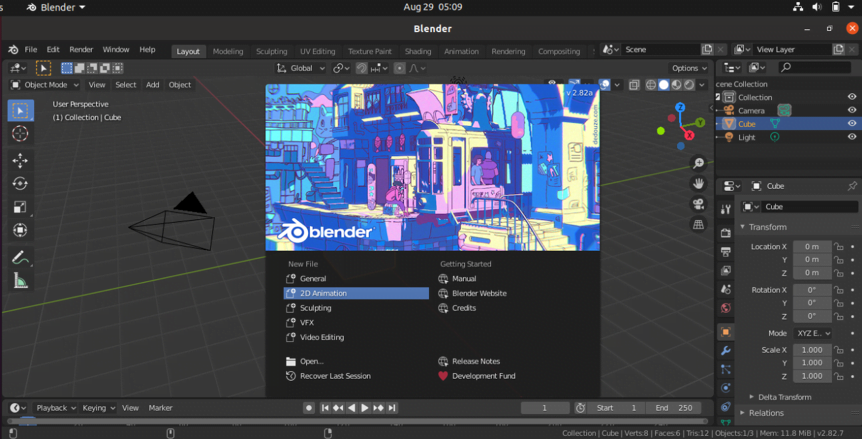Open the Render menu
Image resolution: width=862 pixels, height=439 pixels.
(81, 49)
